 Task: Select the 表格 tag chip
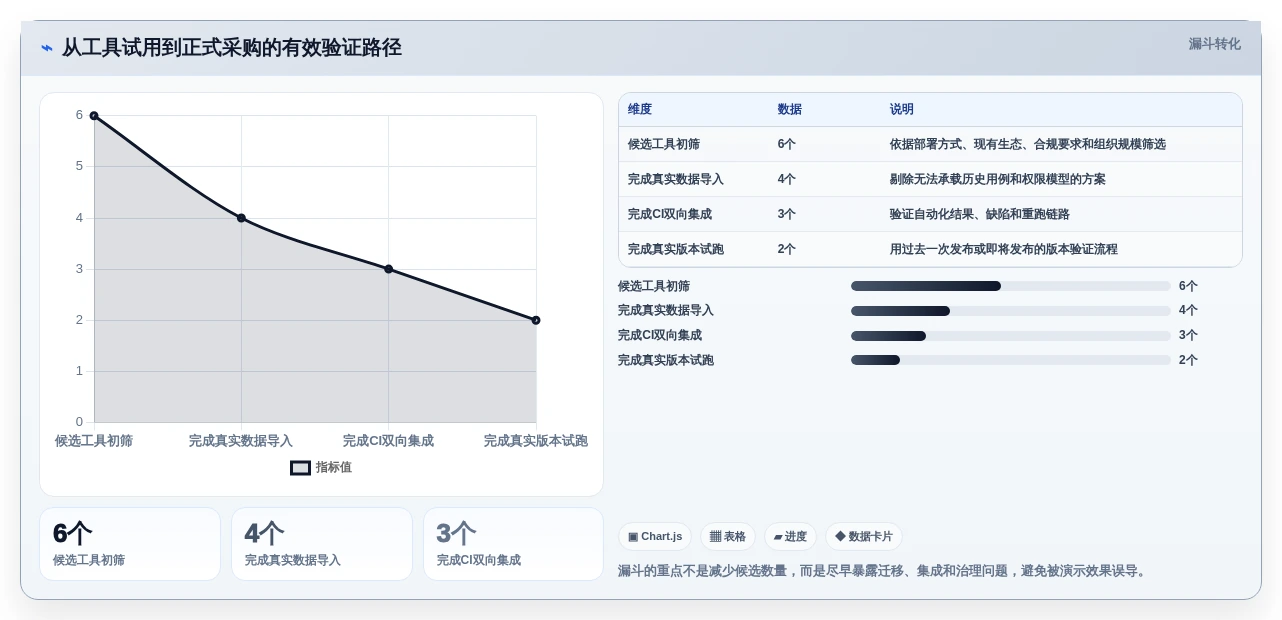point(728,537)
